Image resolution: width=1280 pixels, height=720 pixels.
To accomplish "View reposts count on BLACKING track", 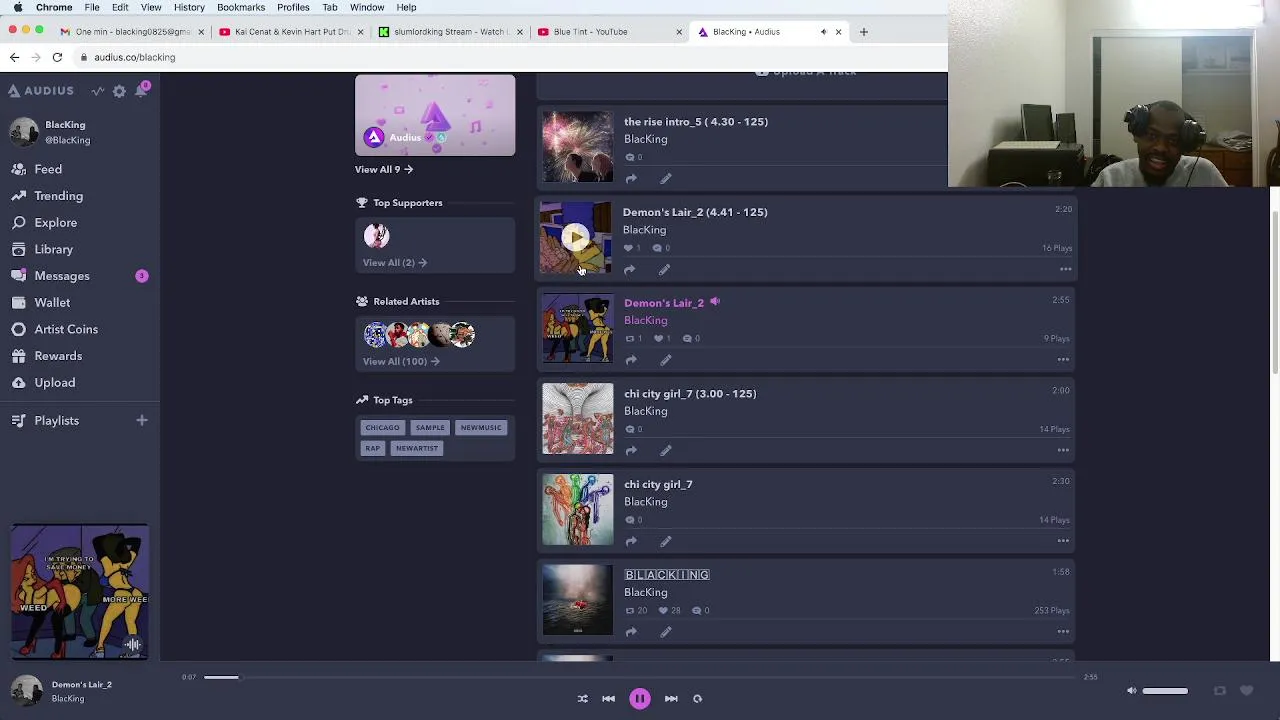I will (x=636, y=611).
